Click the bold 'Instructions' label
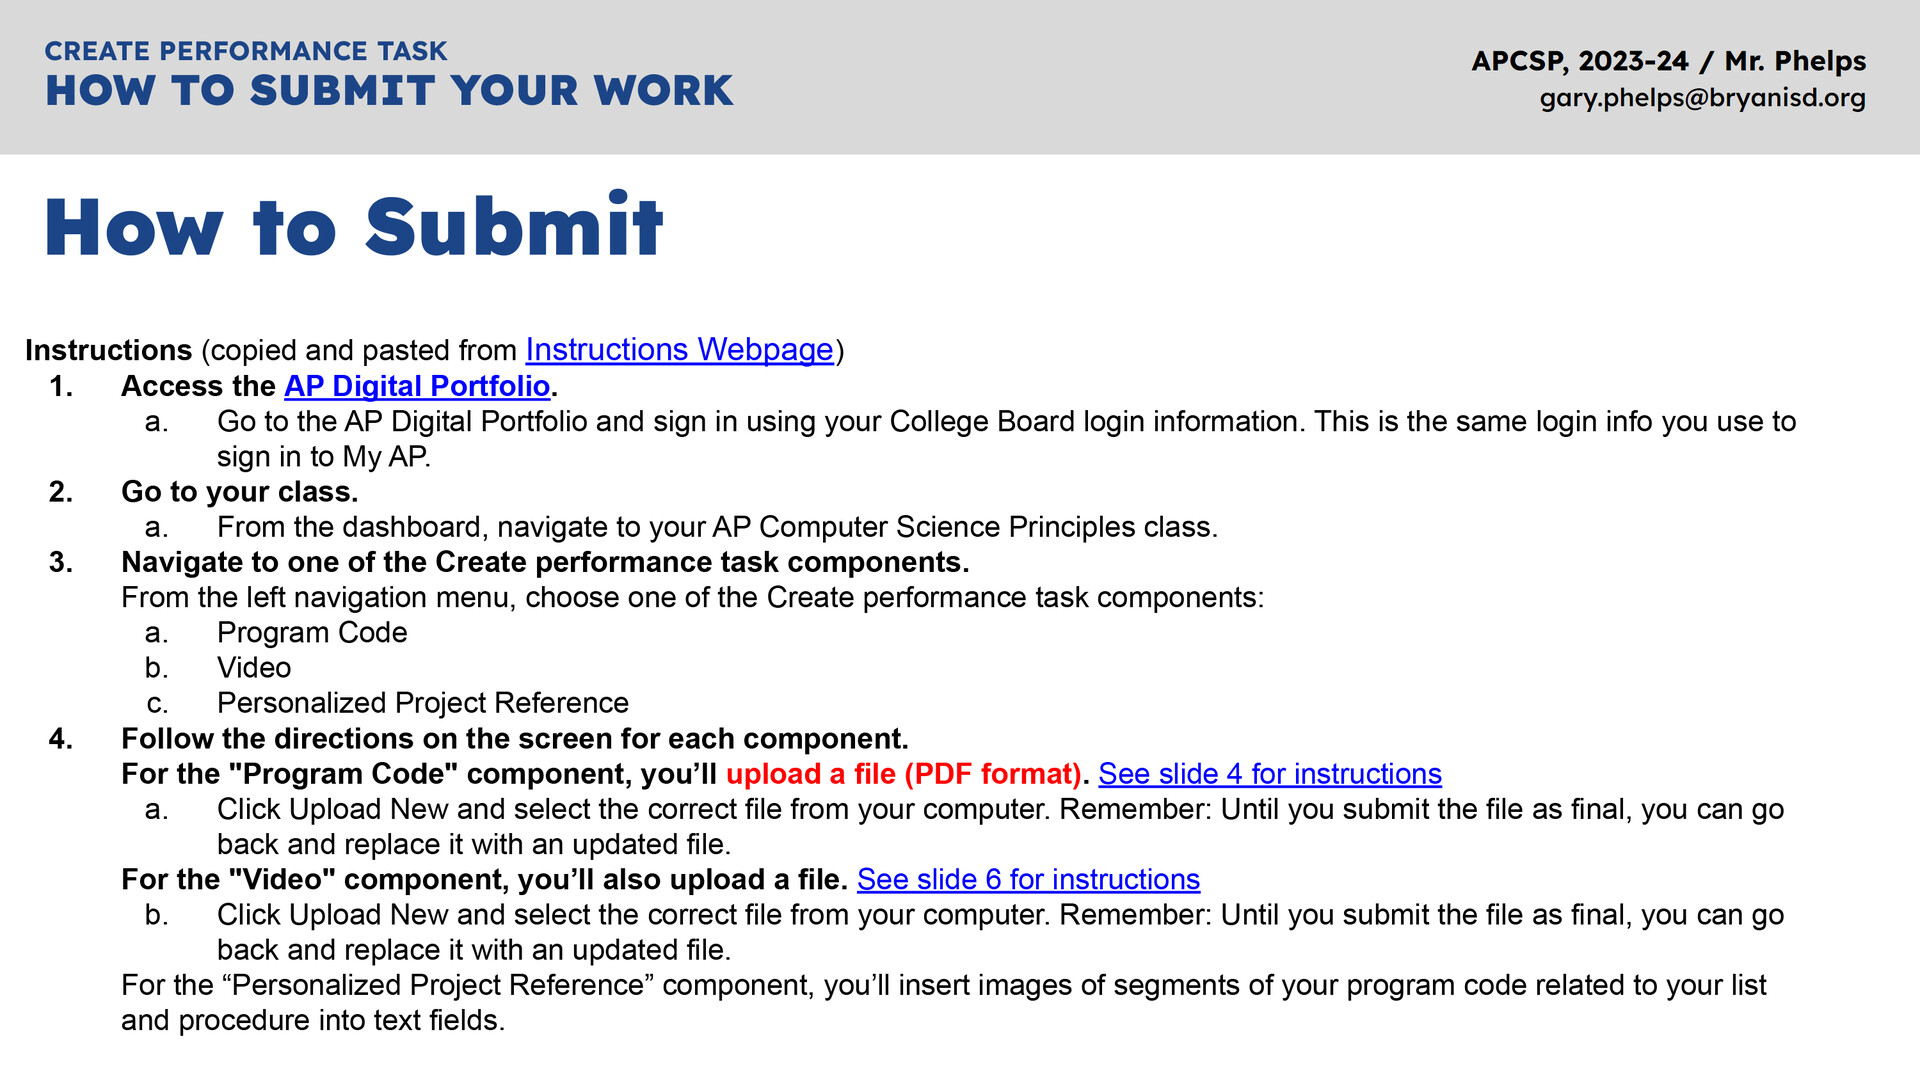The height and width of the screenshot is (1080, 1920). tap(108, 350)
